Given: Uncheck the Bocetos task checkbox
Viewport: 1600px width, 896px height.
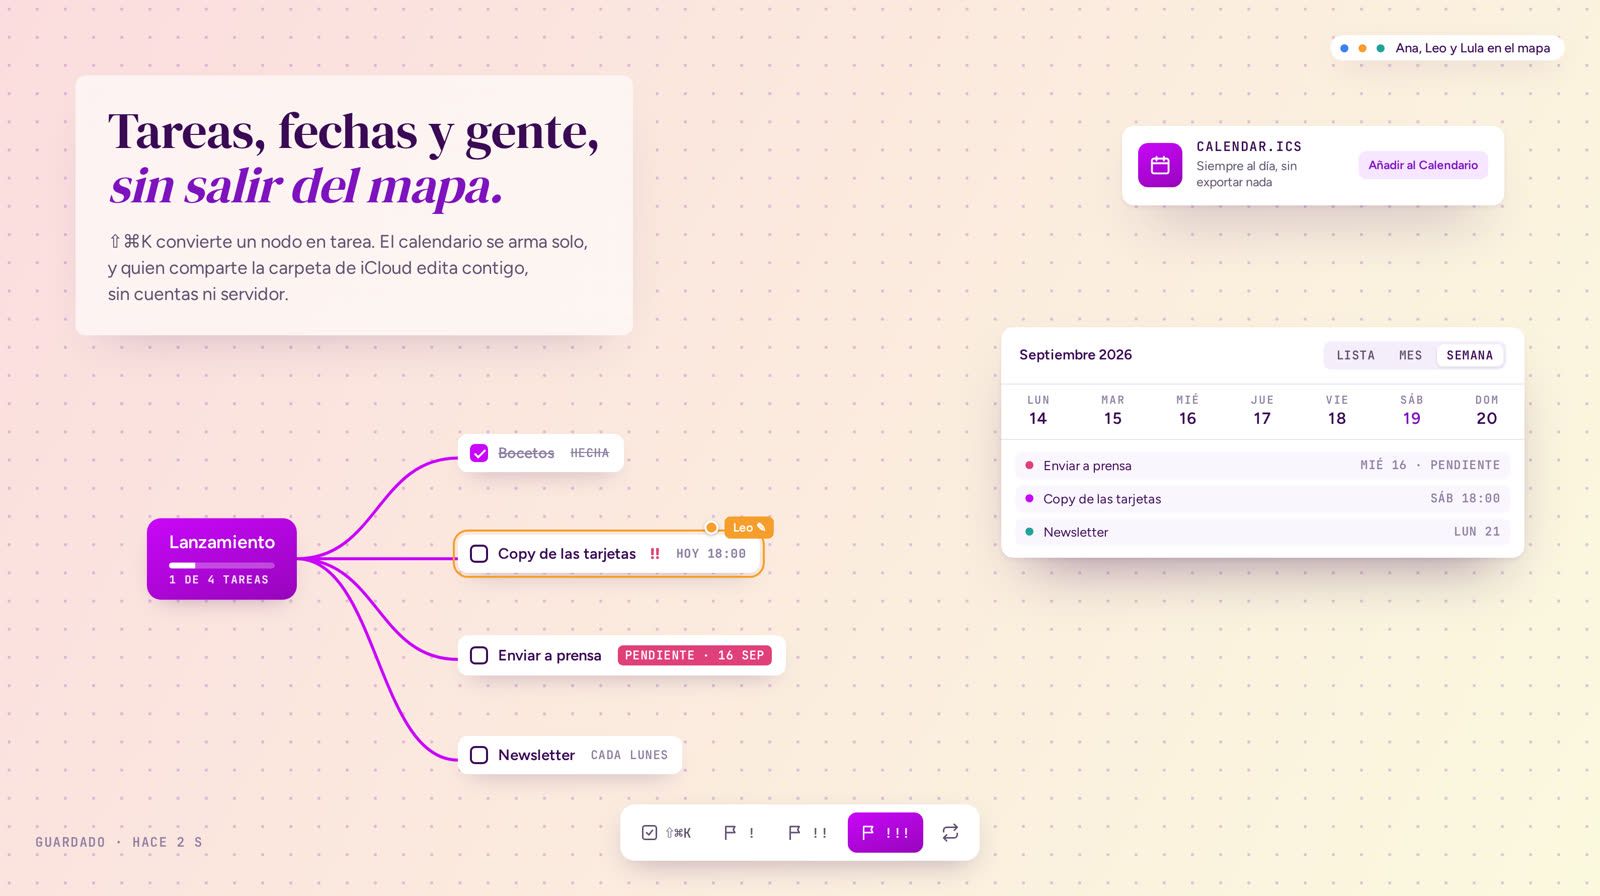Looking at the screenshot, I should point(479,453).
